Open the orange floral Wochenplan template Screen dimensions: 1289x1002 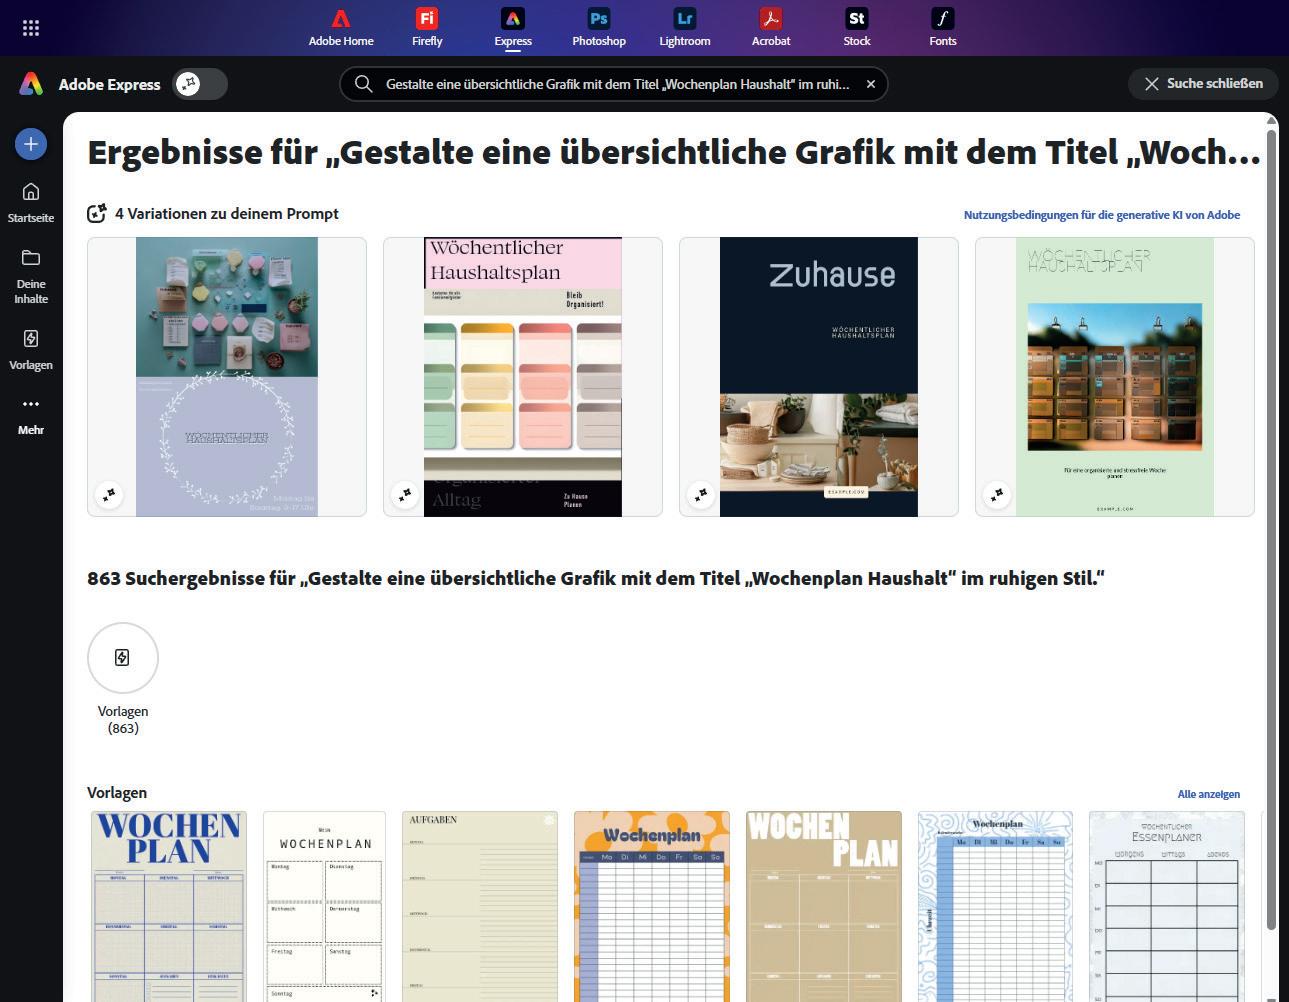tap(652, 906)
